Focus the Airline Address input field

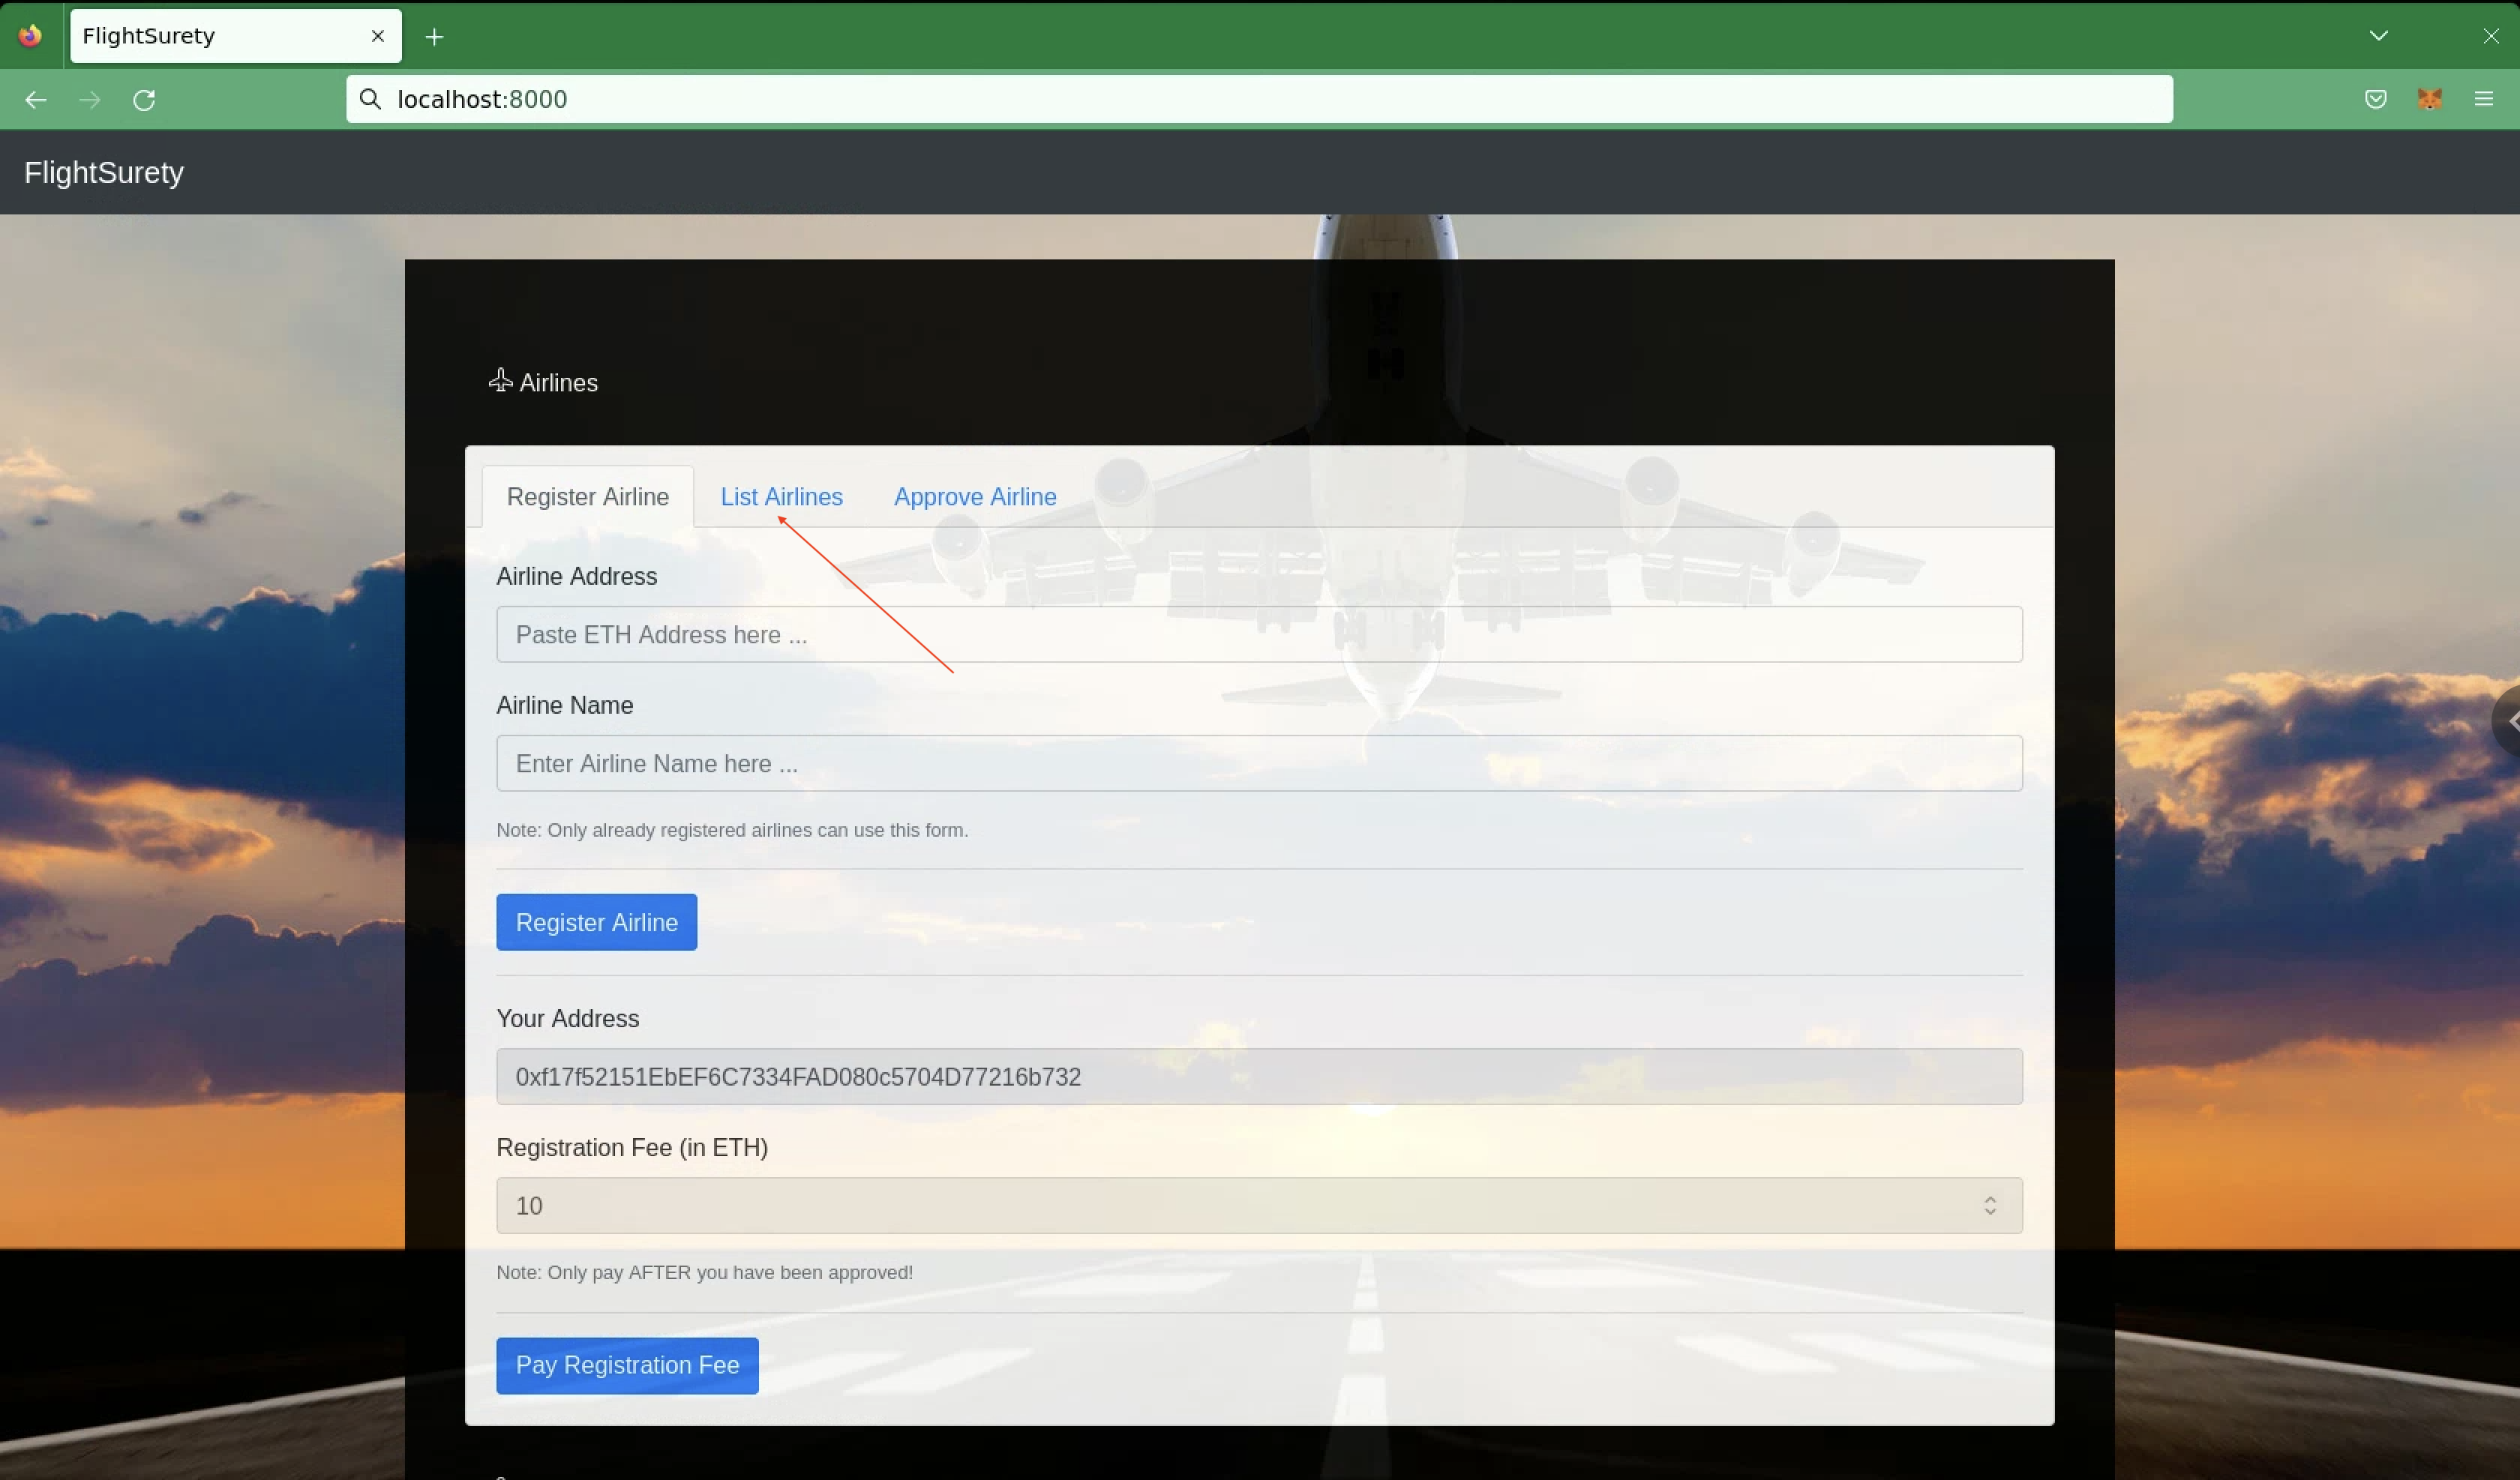[x=1258, y=635]
